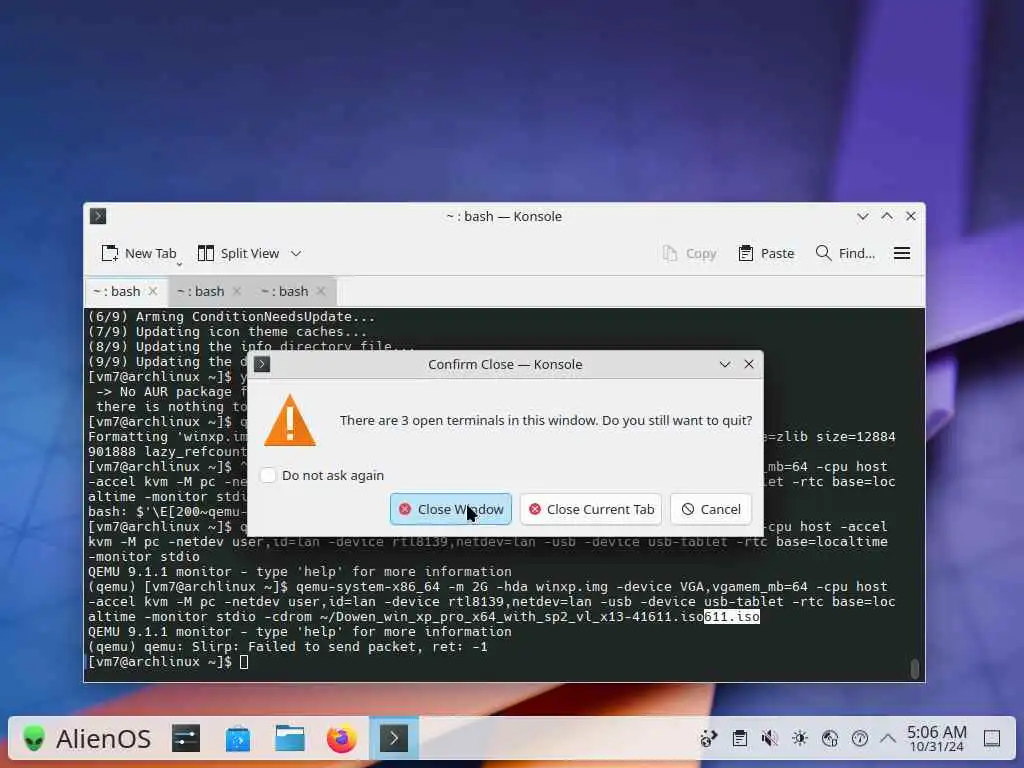1024x768 pixels.
Task: Open the Split View layout
Action: [x=238, y=253]
